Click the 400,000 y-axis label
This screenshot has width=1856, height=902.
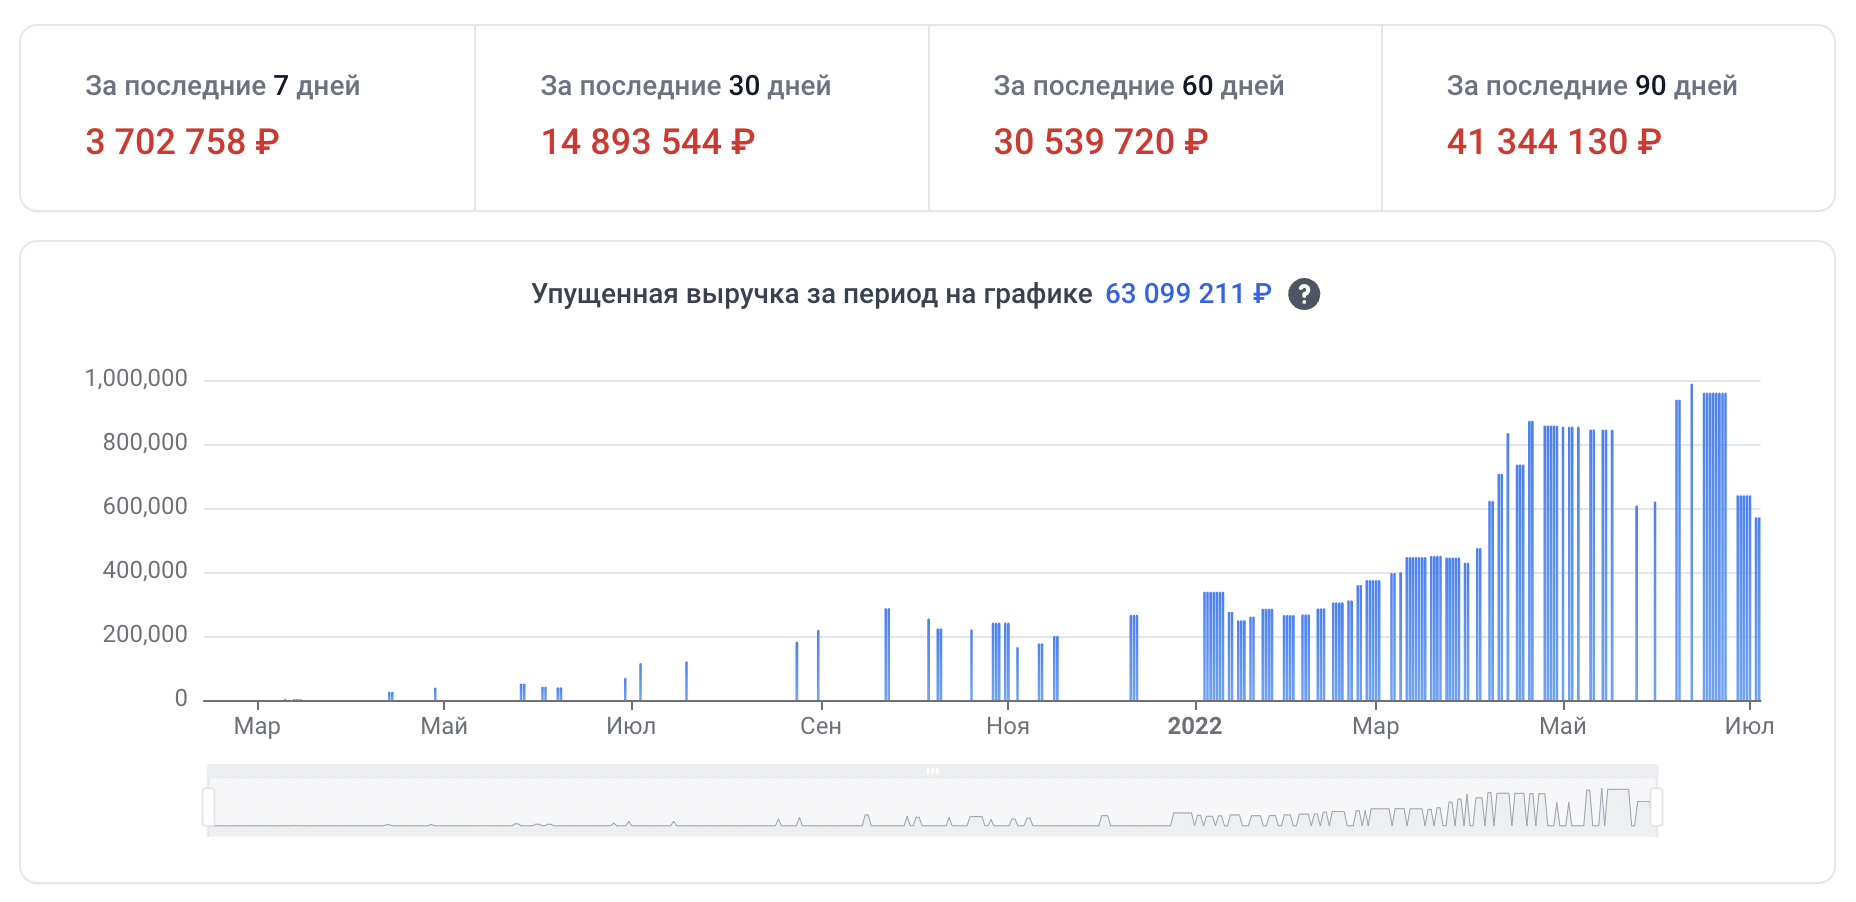(145, 570)
